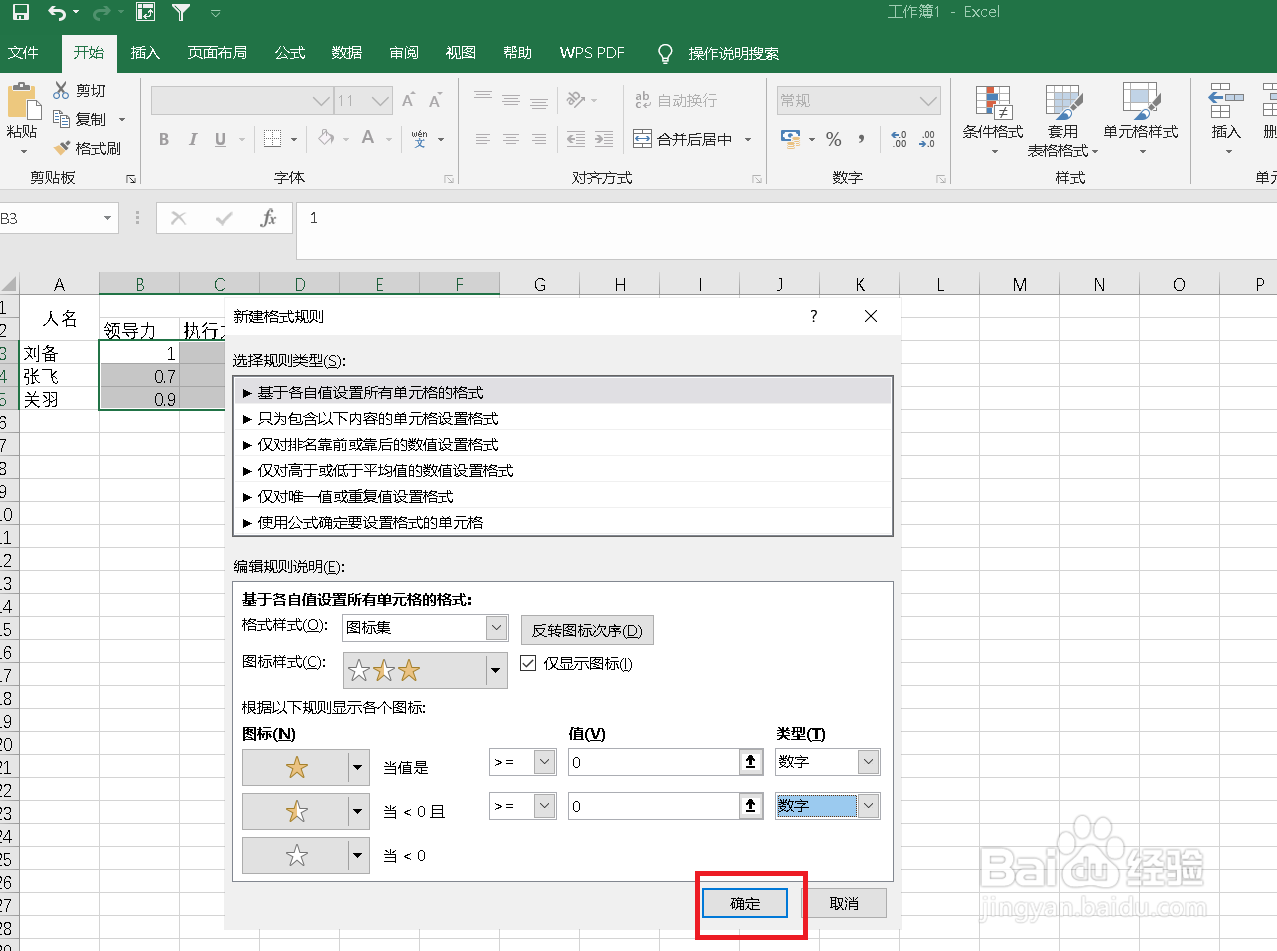Click the Merge and Center (合并后居中) icon
Screen dimensions: 1277x951
[x=688, y=140]
